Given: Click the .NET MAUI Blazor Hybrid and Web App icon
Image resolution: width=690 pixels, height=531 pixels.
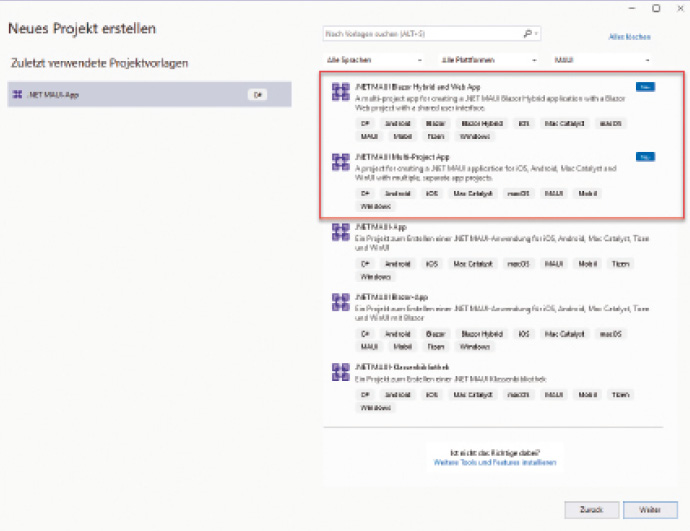Looking at the screenshot, I should [x=341, y=92].
